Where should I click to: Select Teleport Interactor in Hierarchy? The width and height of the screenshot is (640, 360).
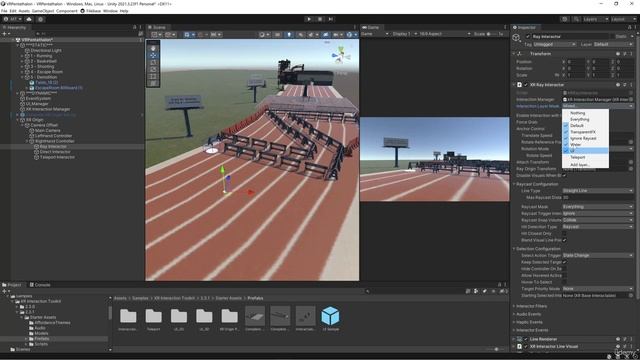coord(57,157)
